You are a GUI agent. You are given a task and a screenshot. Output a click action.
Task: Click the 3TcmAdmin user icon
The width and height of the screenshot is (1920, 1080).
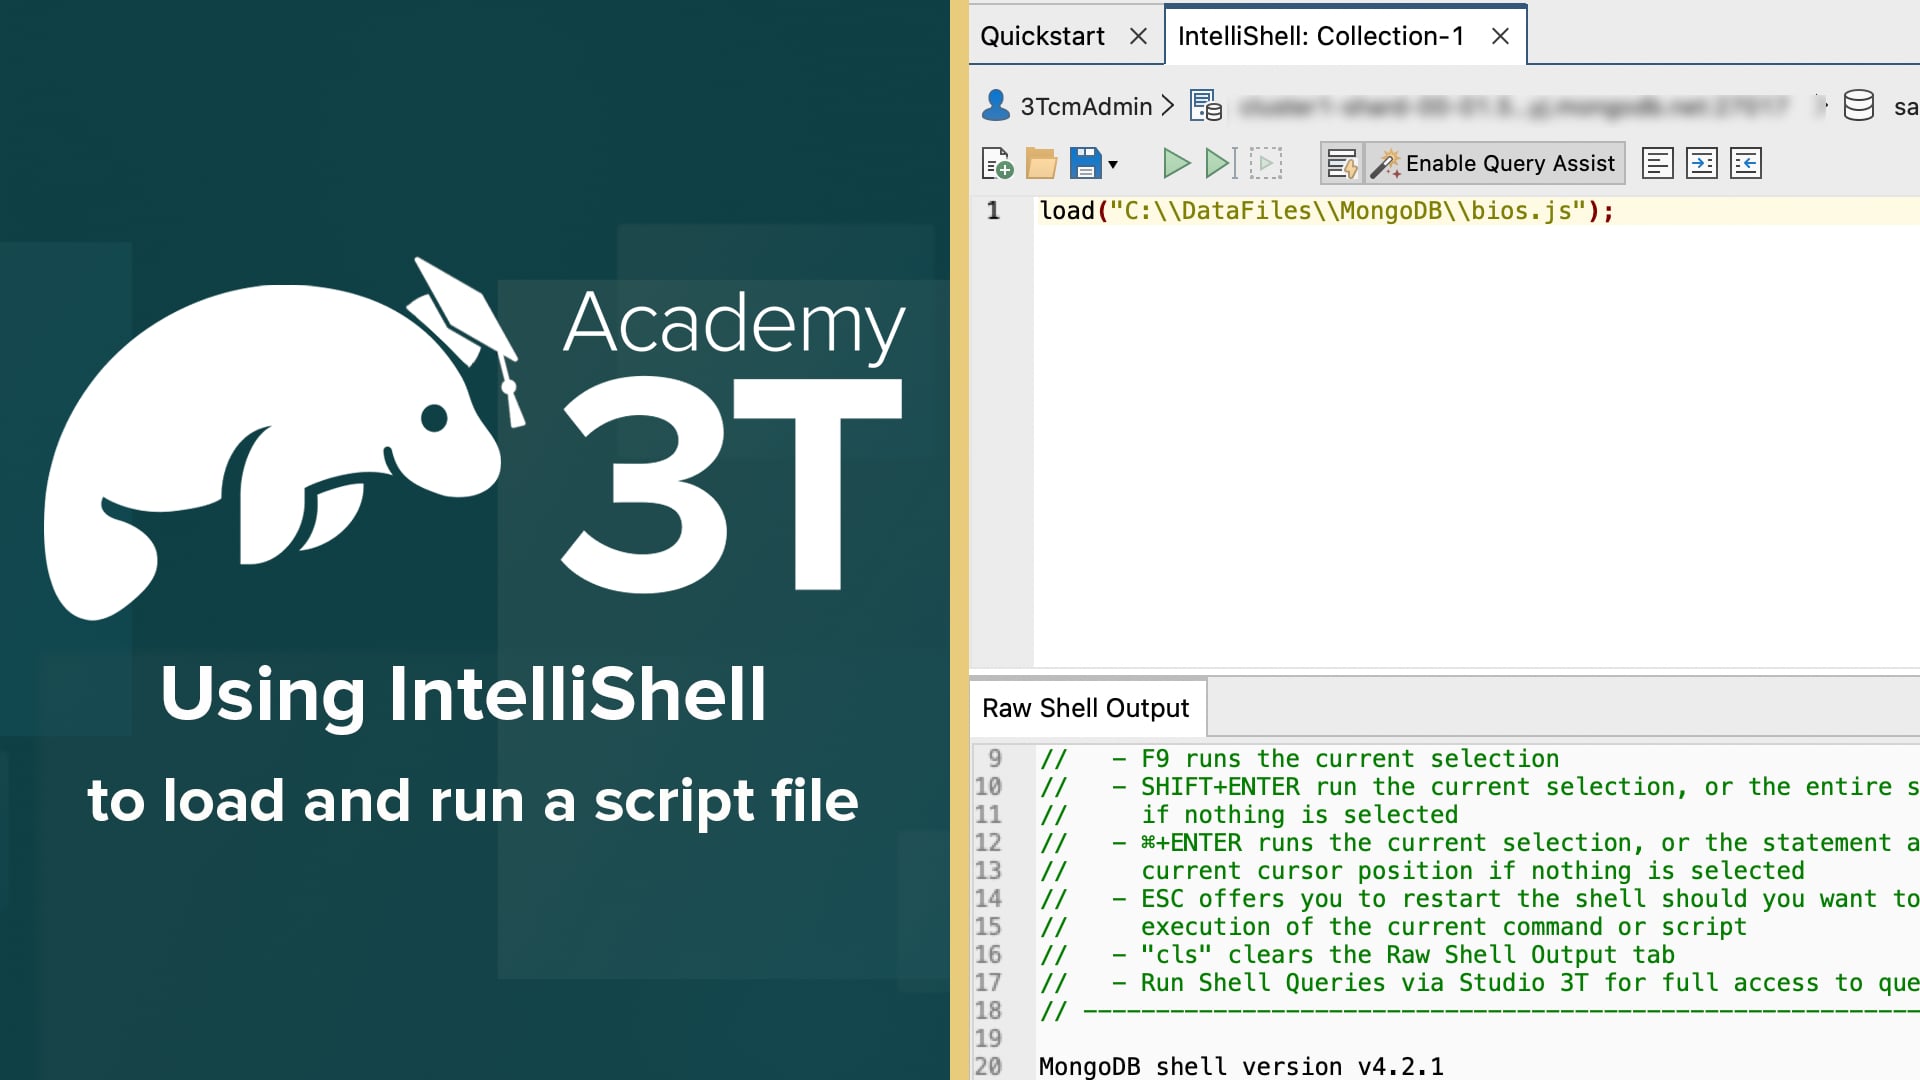[x=996, y=105]
